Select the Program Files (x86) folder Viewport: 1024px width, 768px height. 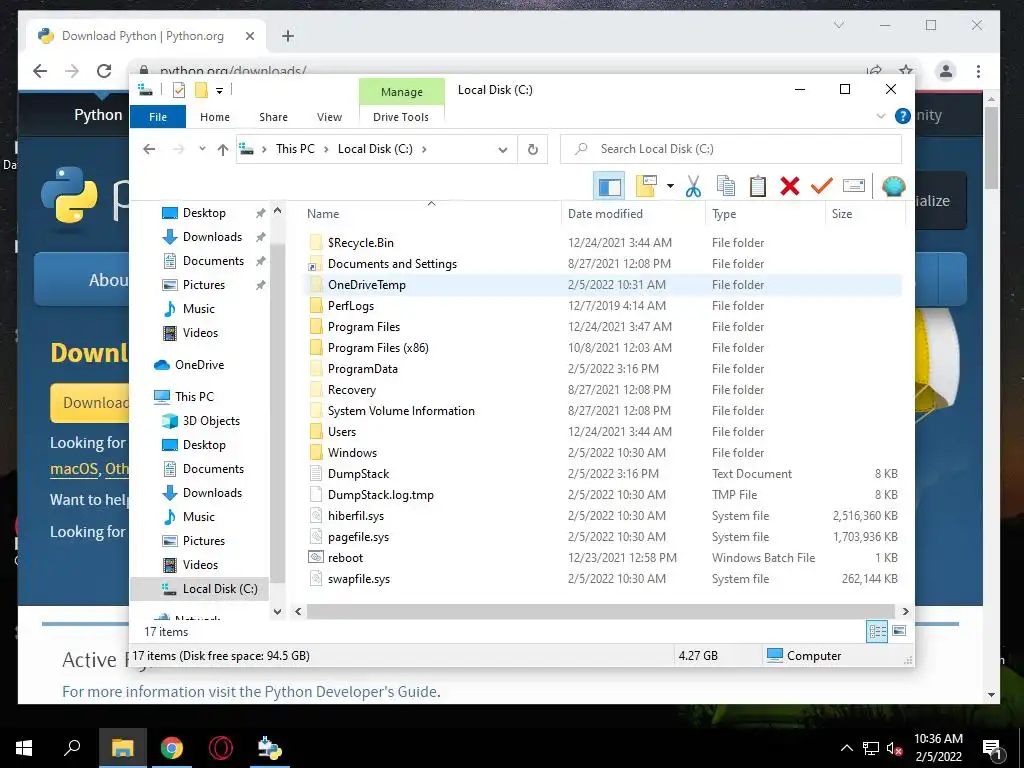pos(604,348)
